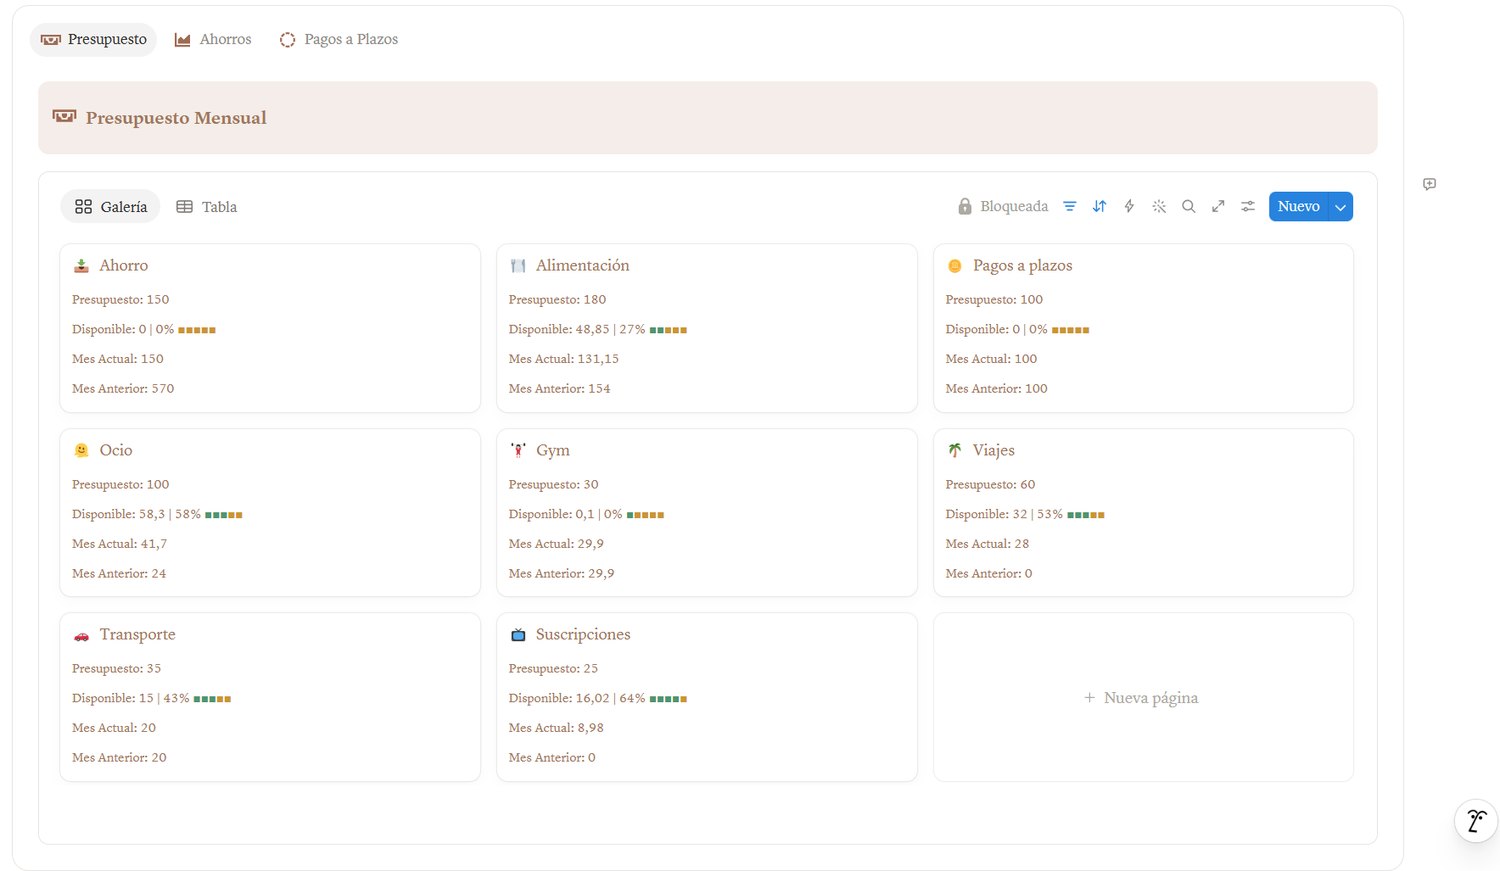Click the blue Nuevo button
Viewport: 1500px width, 871px height.
coord(1299,207)
